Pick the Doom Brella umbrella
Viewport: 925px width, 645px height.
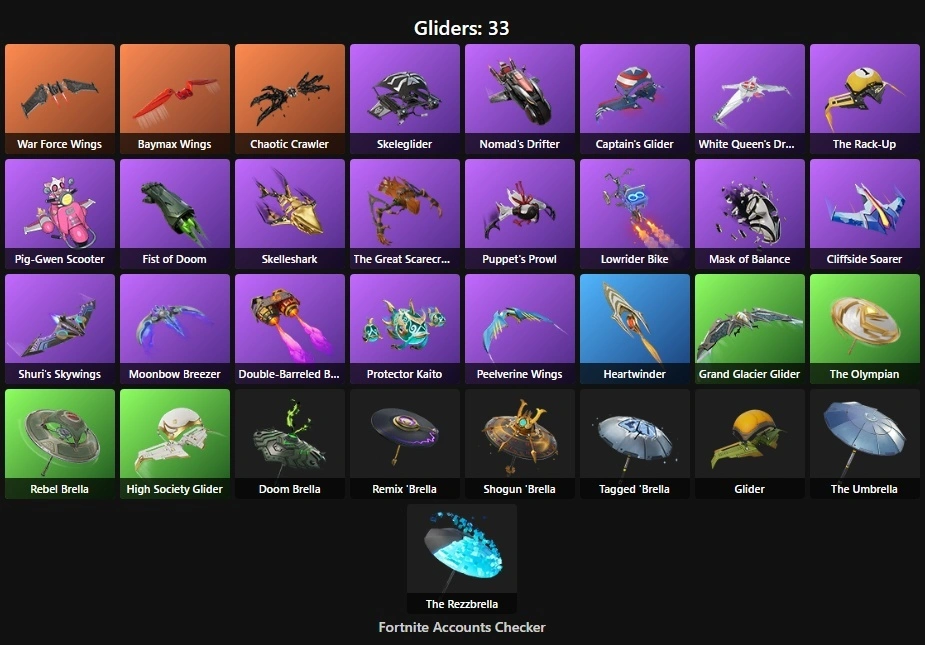[x=290, y=444]
